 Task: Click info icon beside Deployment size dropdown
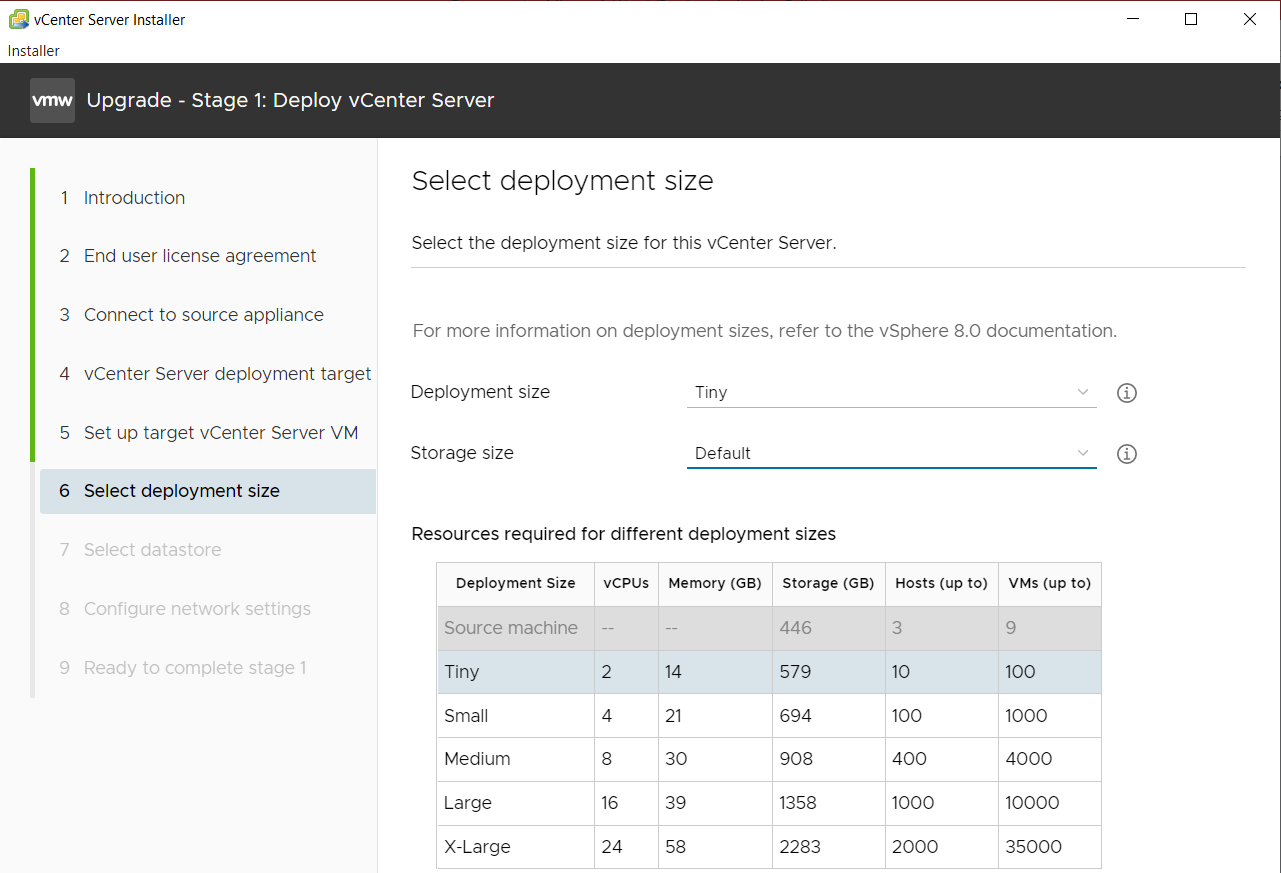pyautogui.click(x=1127, y=393)
